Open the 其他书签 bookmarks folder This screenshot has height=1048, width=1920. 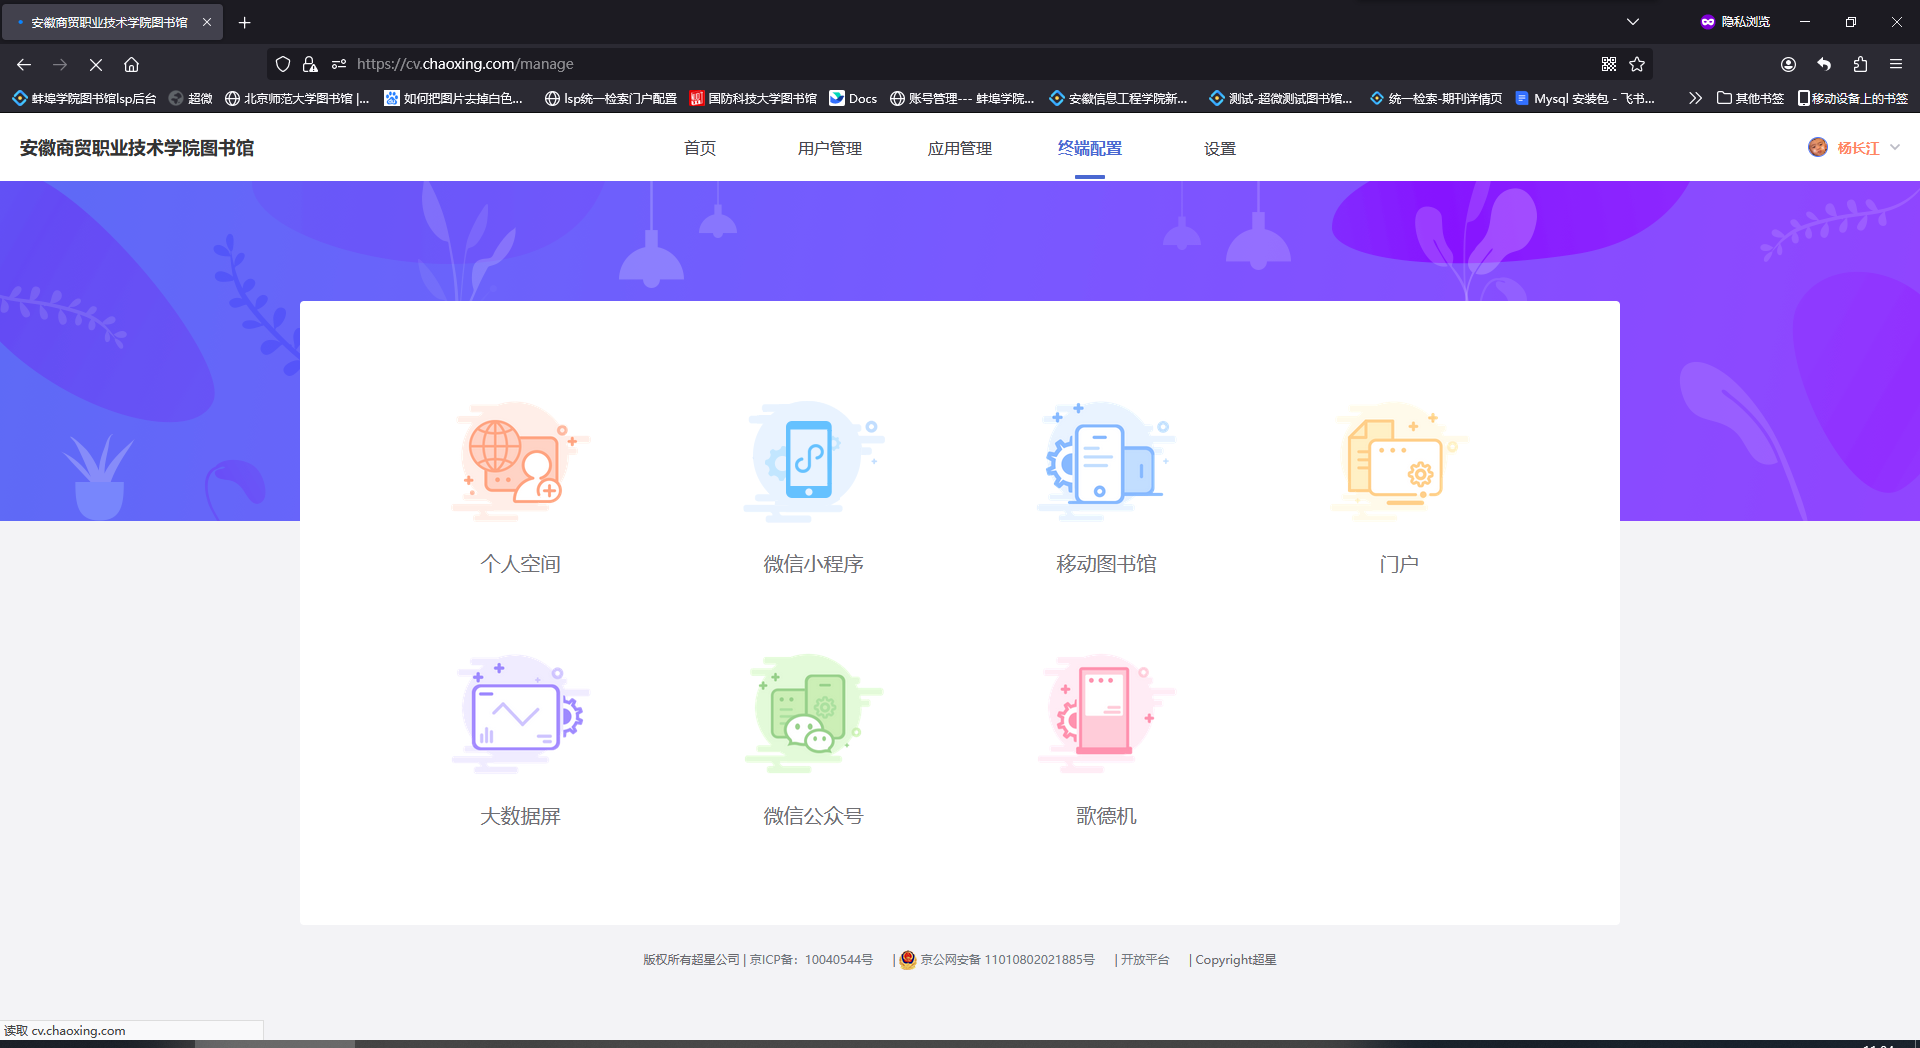1750,98
